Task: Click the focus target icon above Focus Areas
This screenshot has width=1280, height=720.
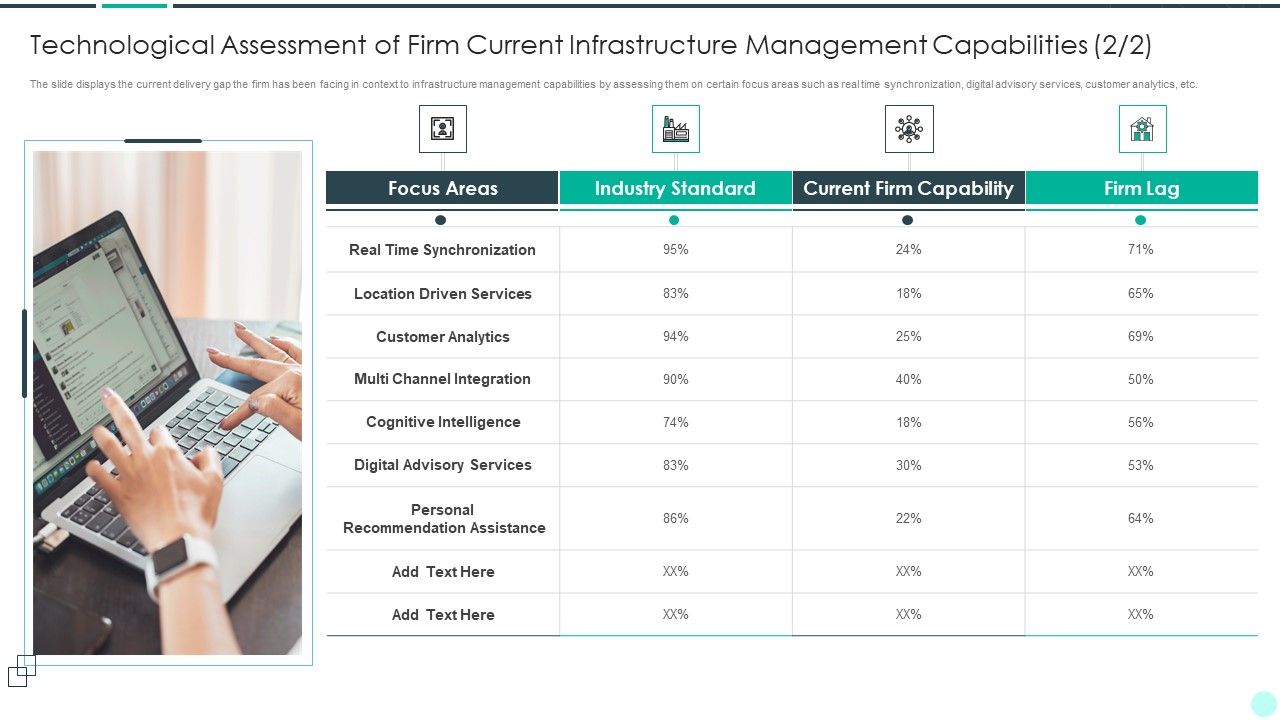Action: 442,129
